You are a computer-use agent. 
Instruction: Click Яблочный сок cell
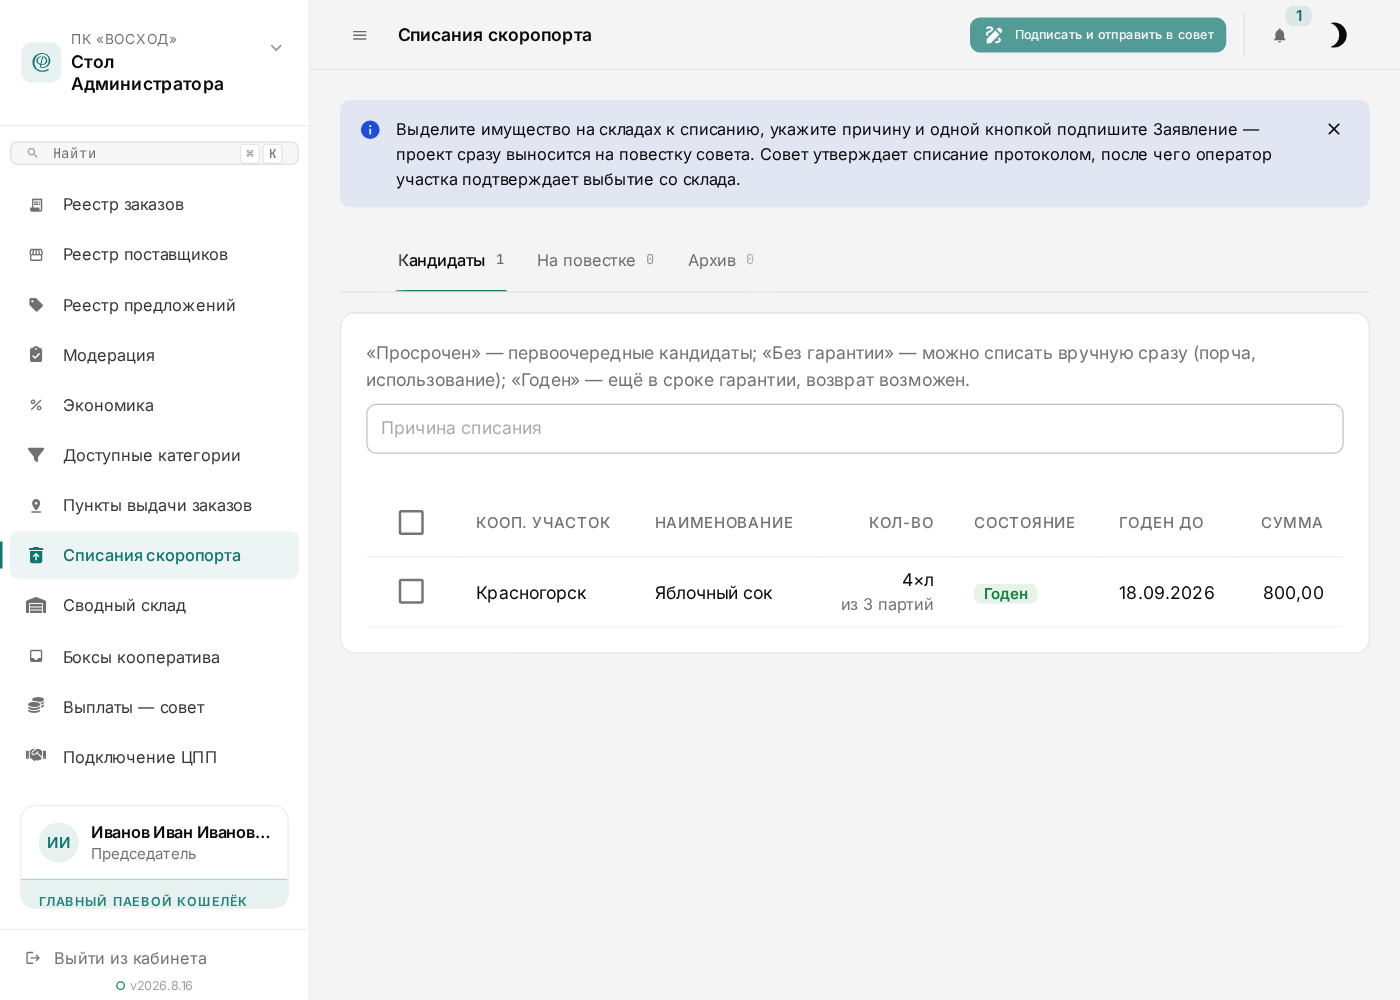(x=714, y=593)
